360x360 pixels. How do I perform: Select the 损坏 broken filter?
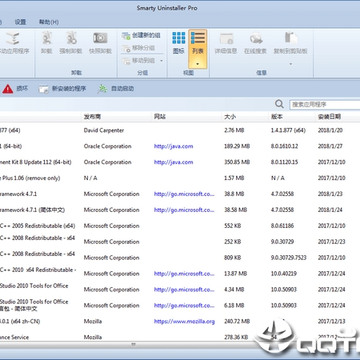tap(15, 89)
